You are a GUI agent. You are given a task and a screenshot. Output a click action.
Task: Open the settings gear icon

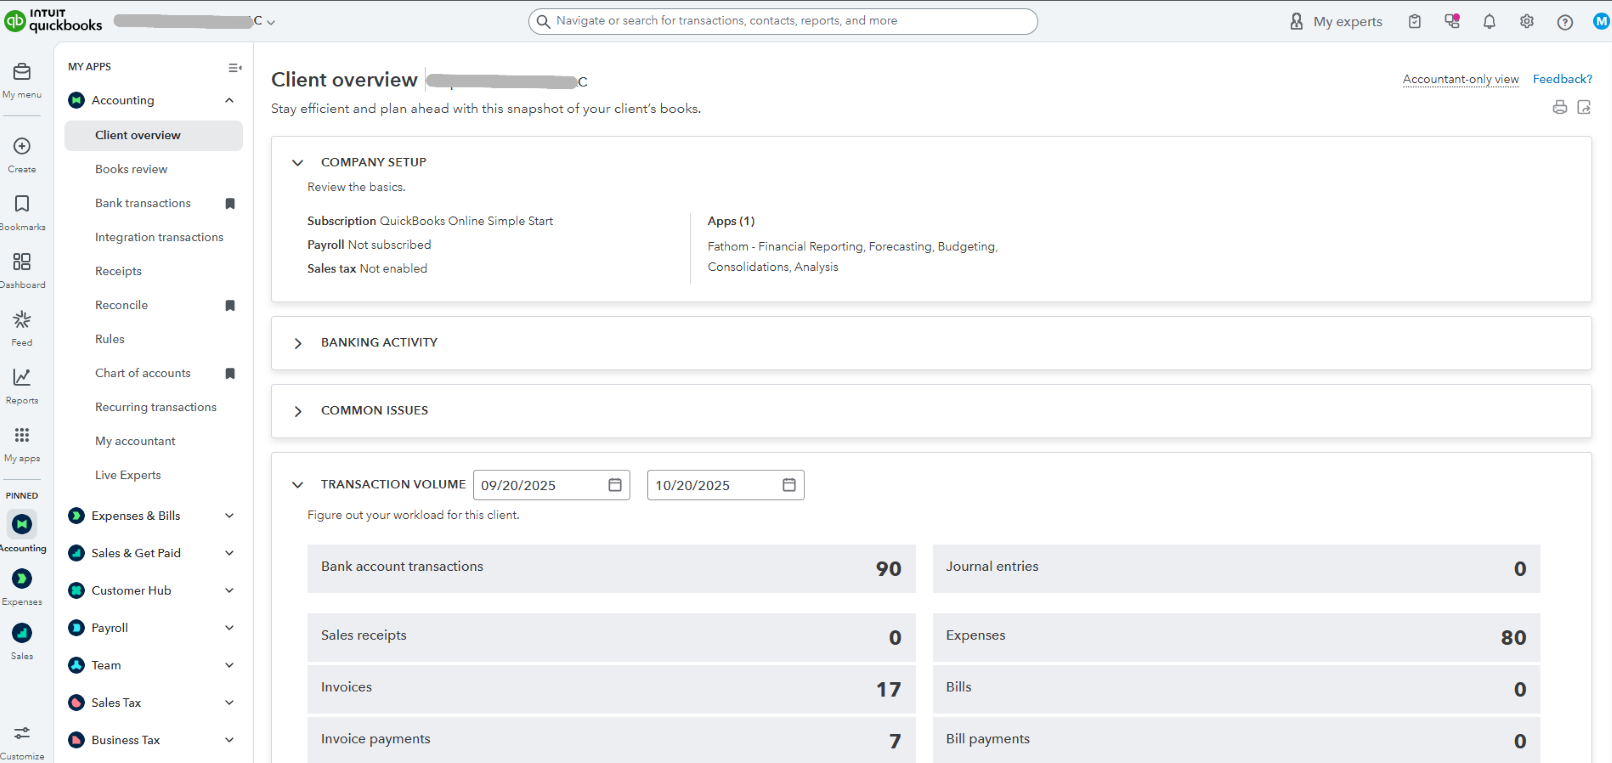(x=1527, y=21)
